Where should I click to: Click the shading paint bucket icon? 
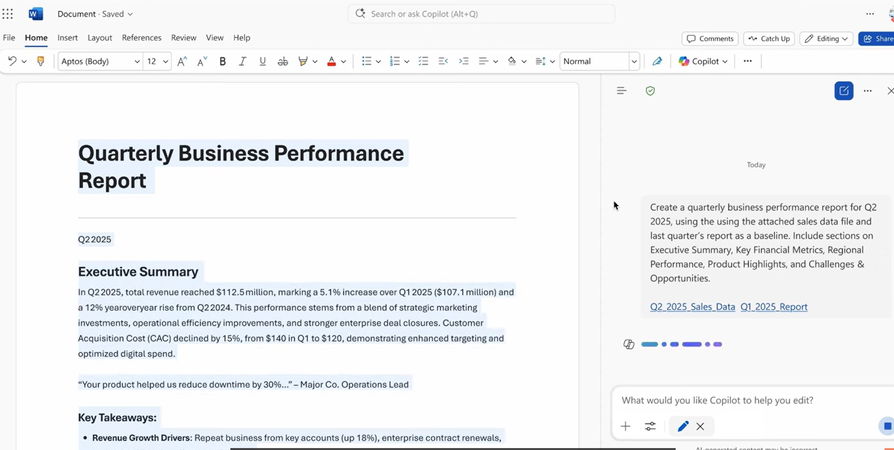tap(512, 61)
